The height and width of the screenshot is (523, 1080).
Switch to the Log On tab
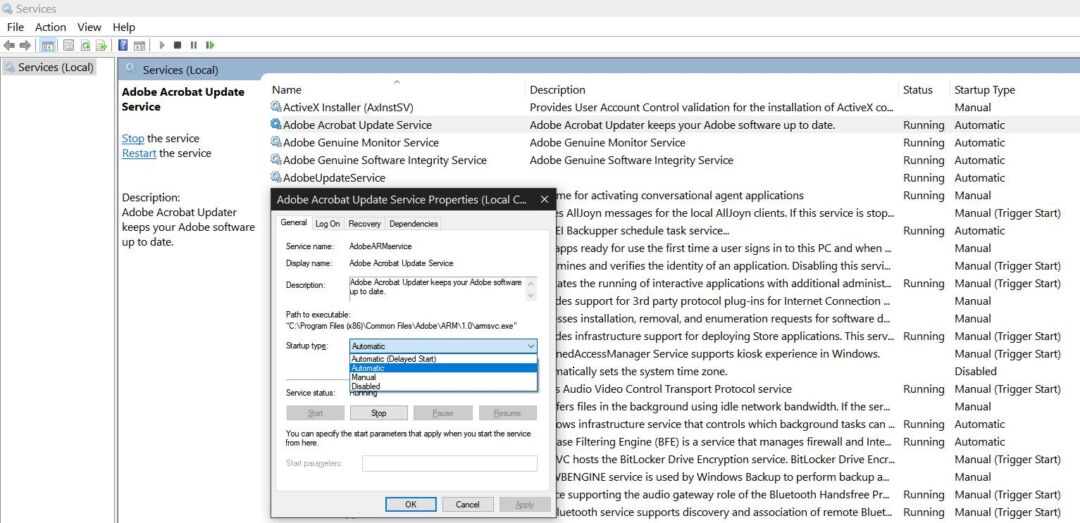coord(327,223)
